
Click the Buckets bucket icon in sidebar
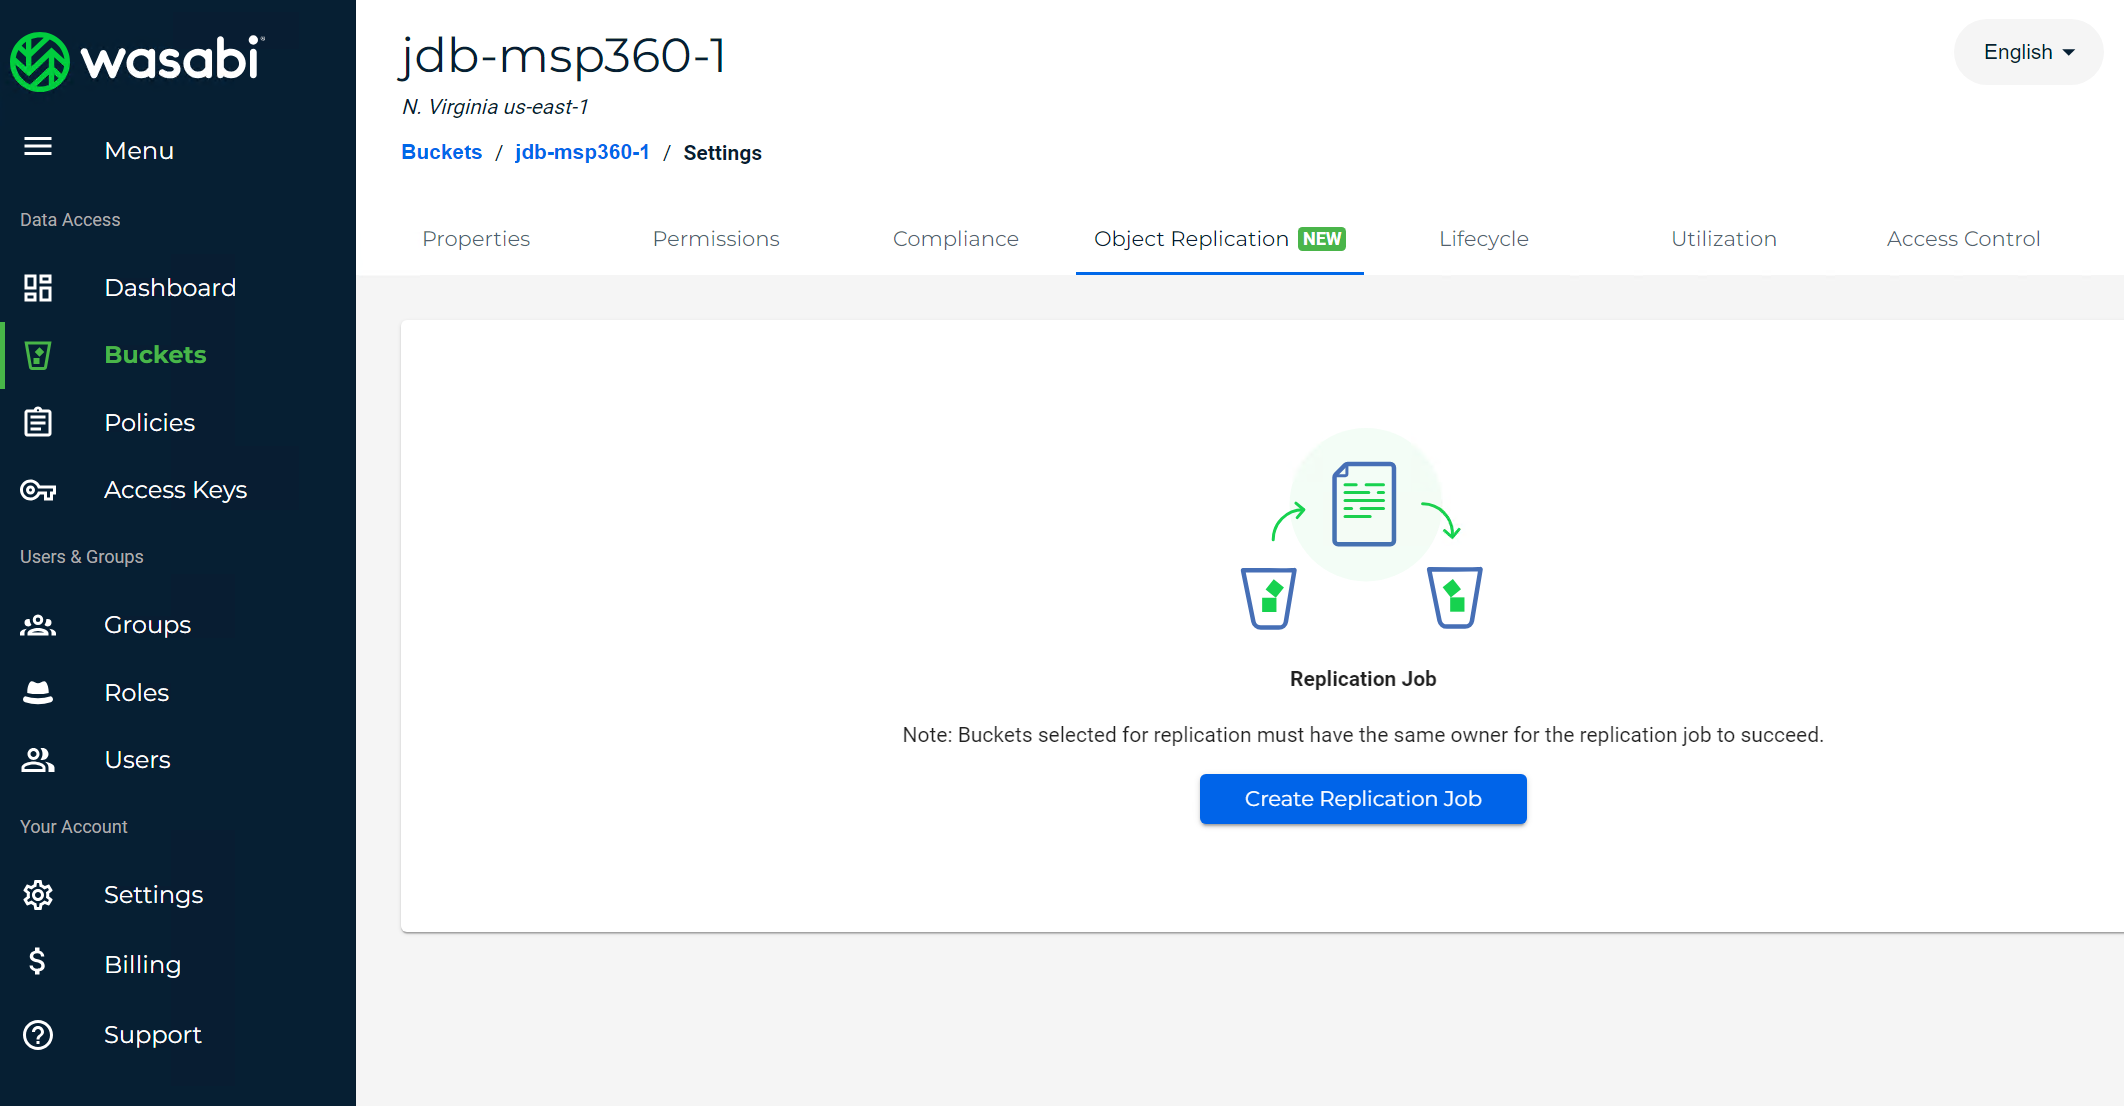(x=38, y=355)
